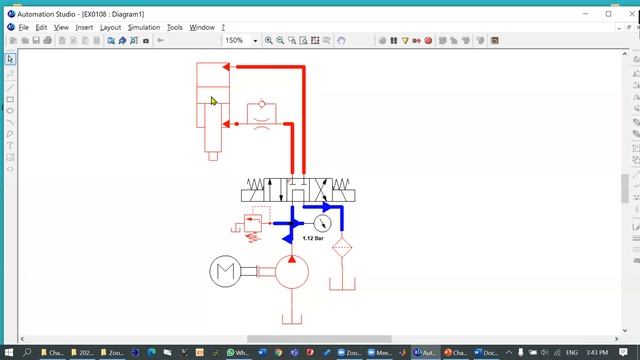The image size is (640, 360).
Task: Open Chrome from the taskbar
Action: tap(279, 352)
